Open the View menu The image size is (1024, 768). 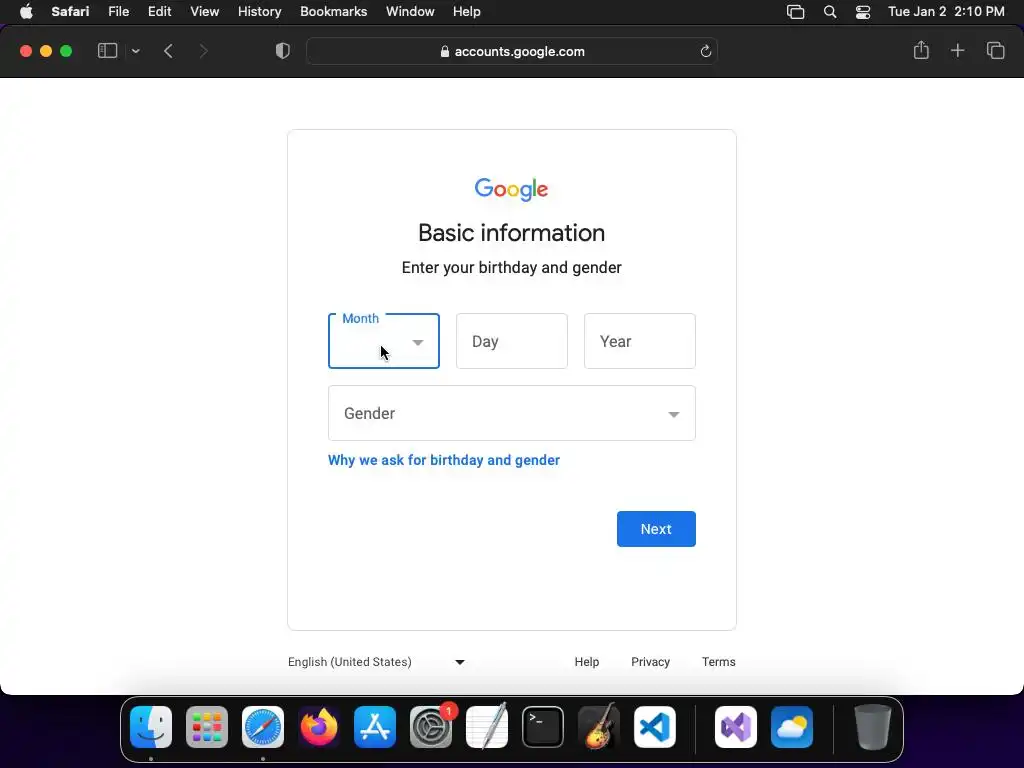coord(204,12)
